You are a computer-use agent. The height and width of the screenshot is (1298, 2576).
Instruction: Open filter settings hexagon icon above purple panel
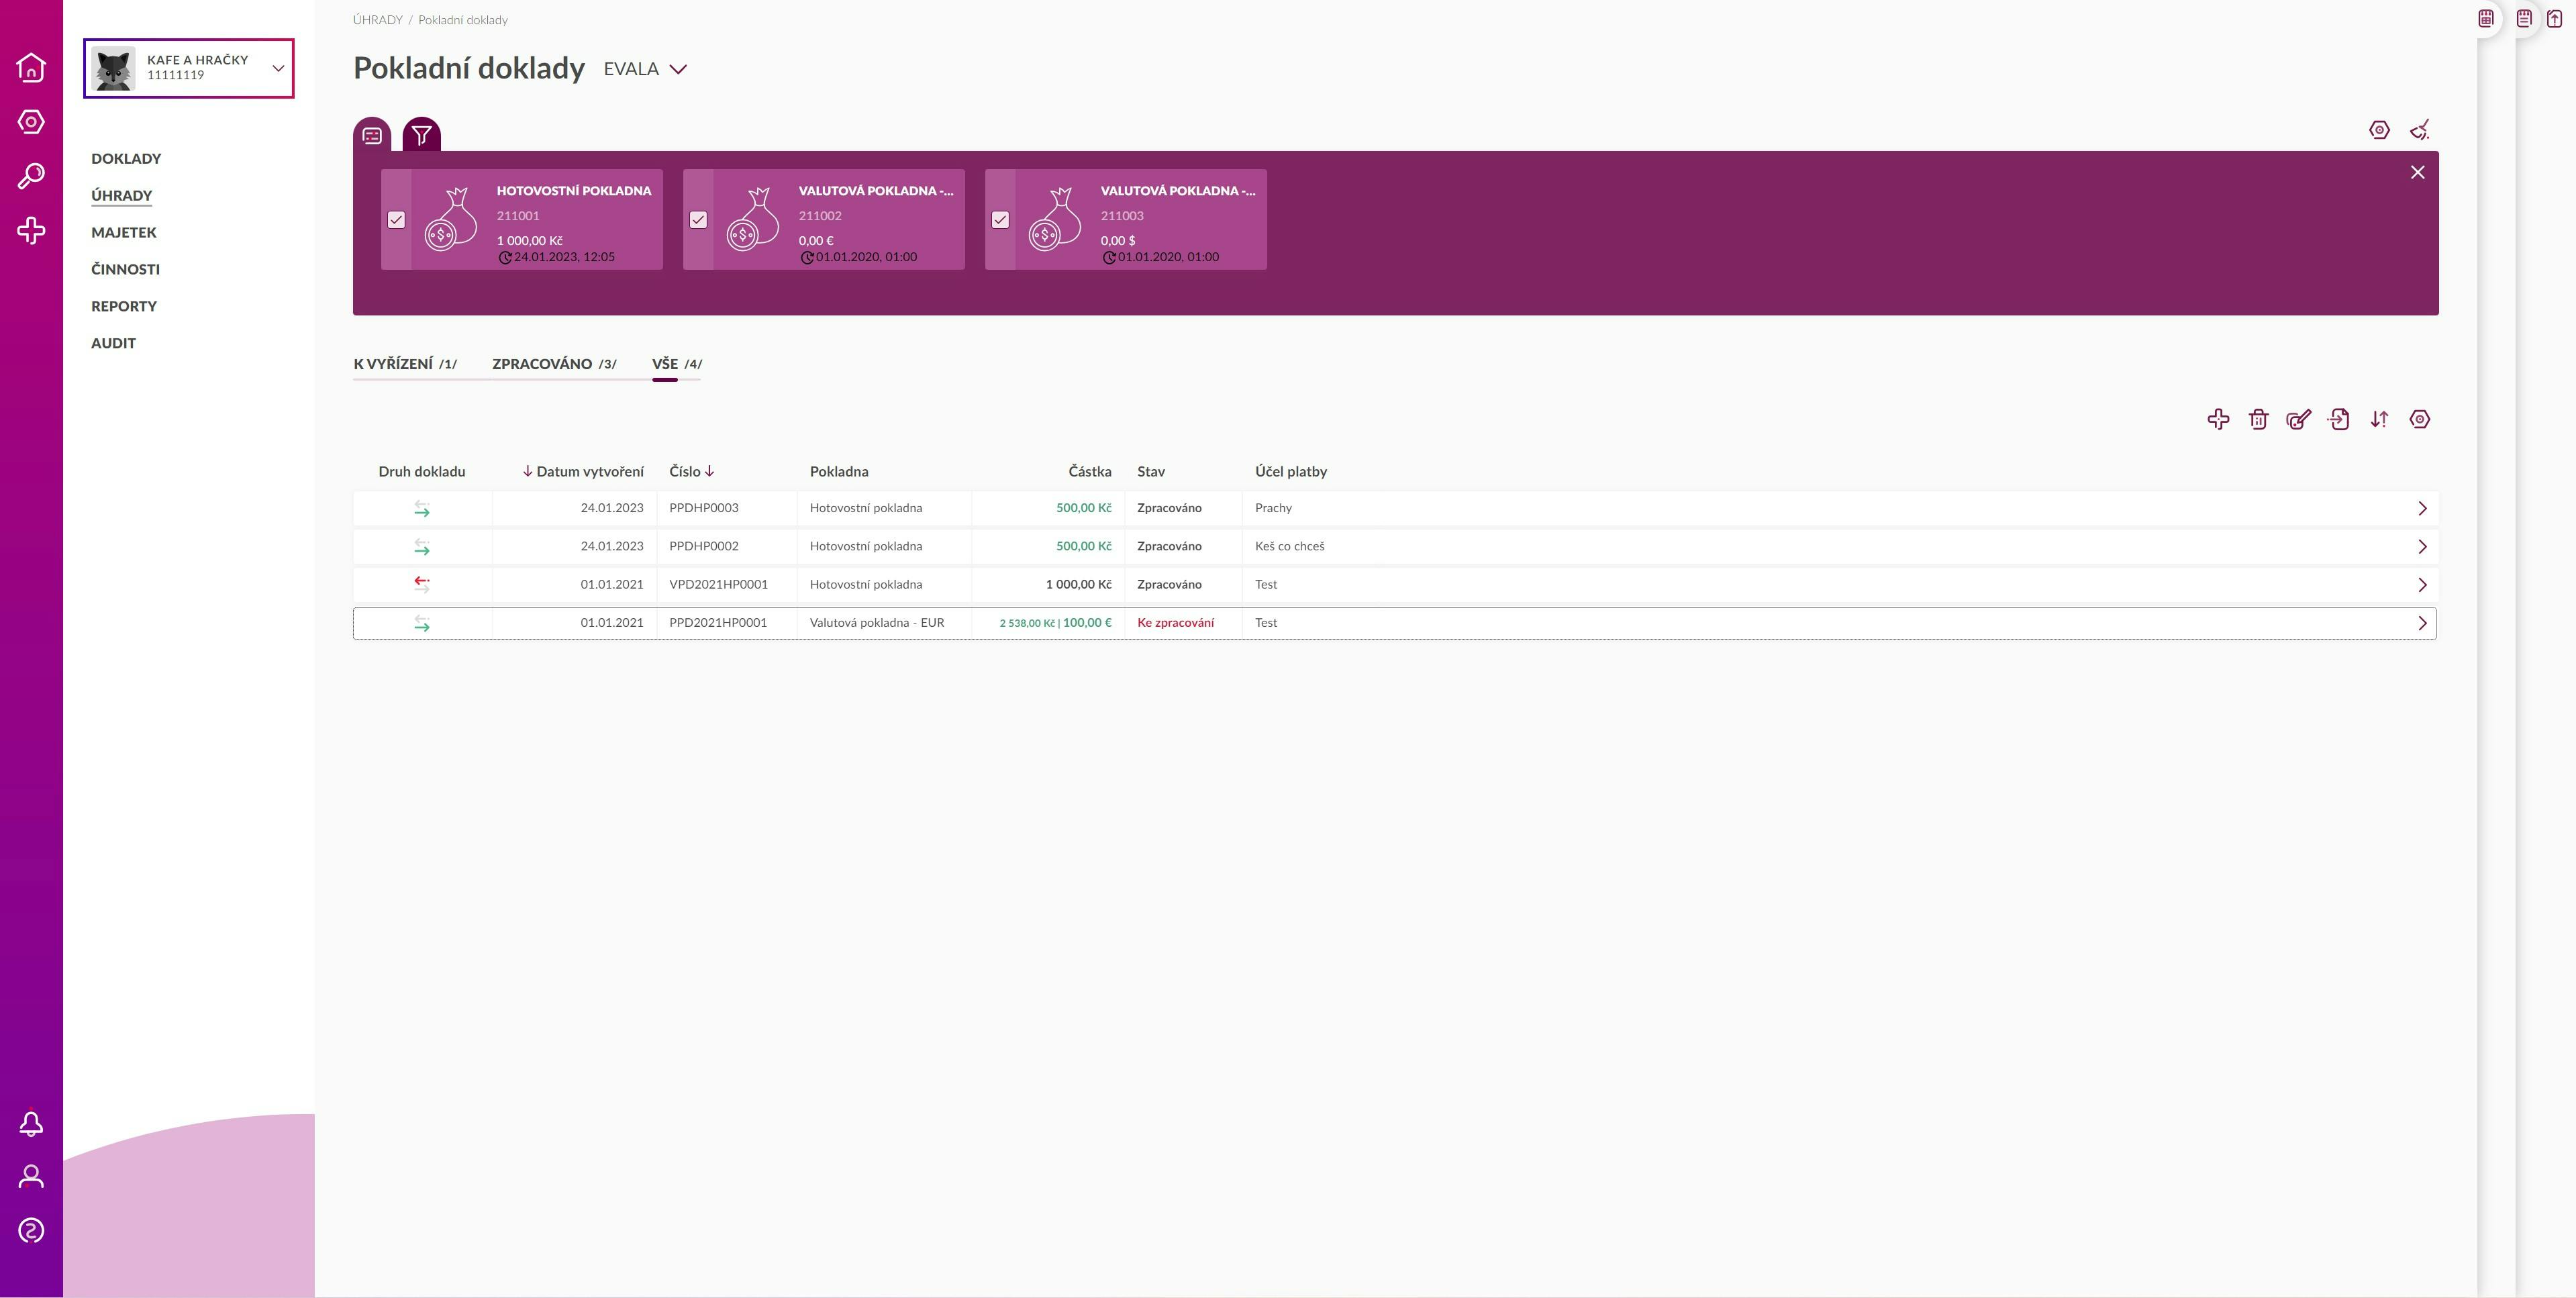(2379, 130)
